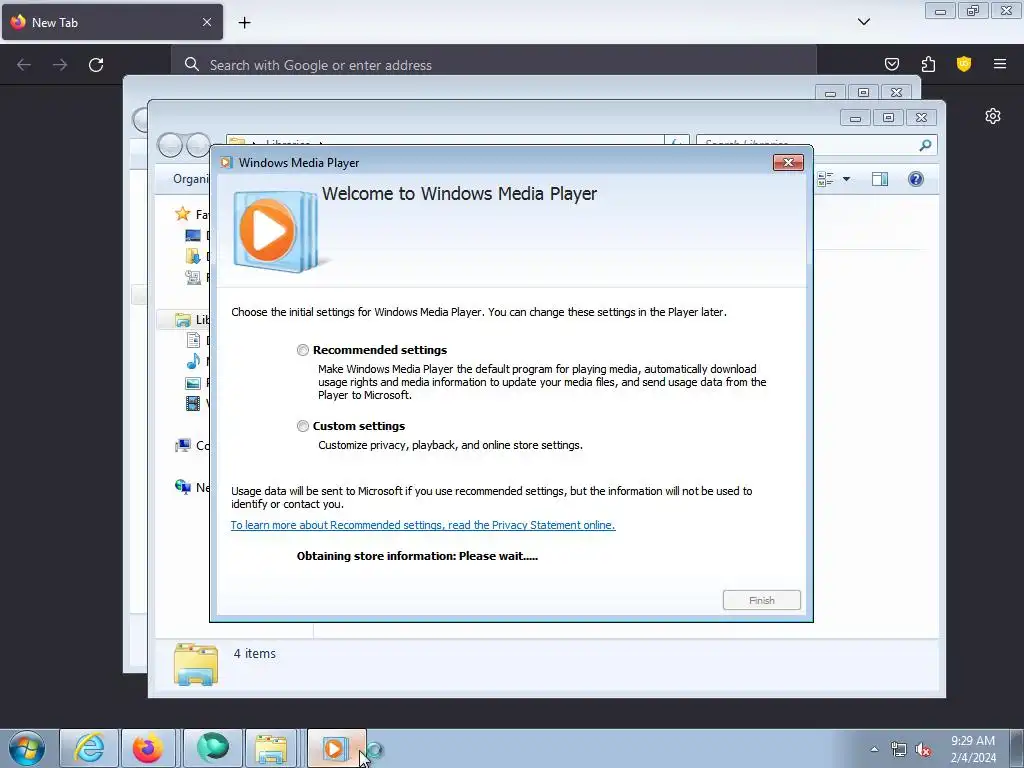Image resolution: width=1024 pixels, height=768 pixels.
Task: Open the network tray icon
Action: click(x=899, y=750)
